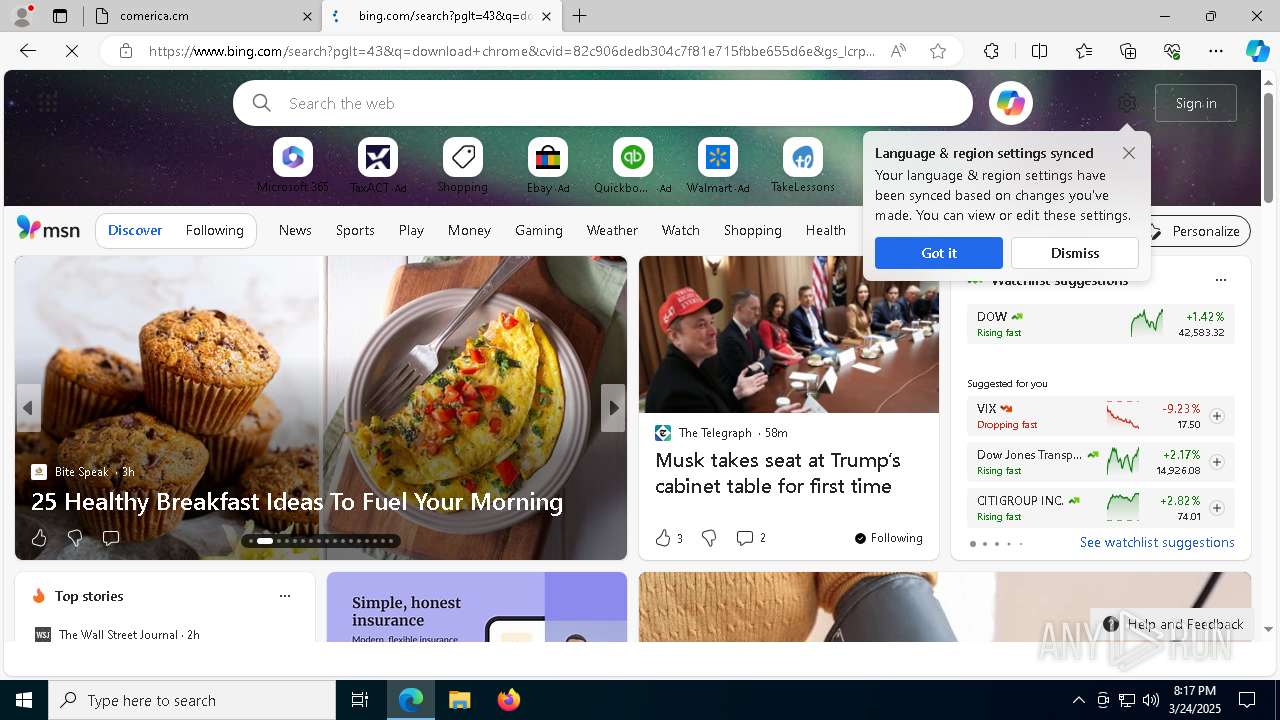The image size is (1280, 720).
Task: Open the TaxACT shortcut icon
Action: pos(377,157)
